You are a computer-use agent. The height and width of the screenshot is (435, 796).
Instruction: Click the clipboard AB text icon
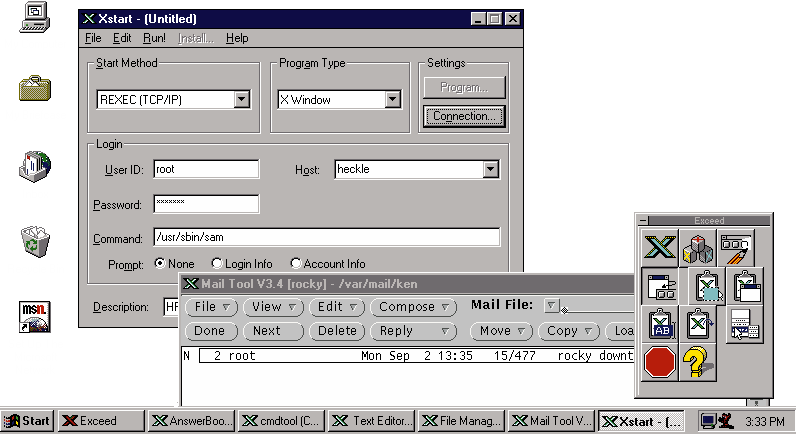[x=661, y=324]
